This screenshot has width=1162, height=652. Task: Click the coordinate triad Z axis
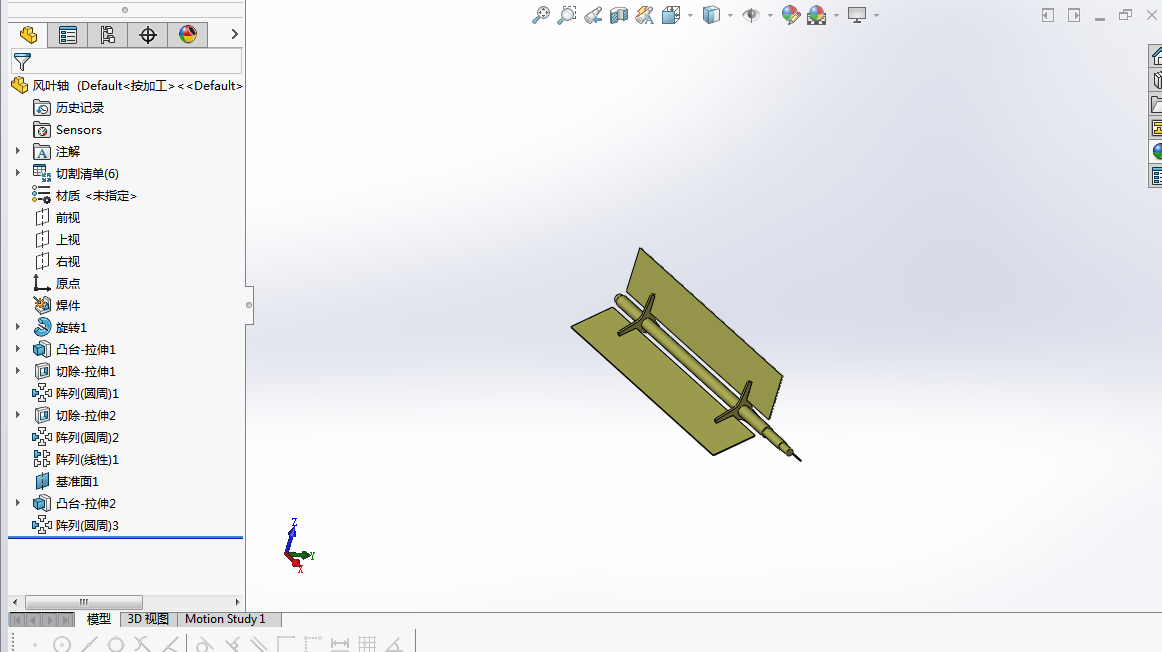point(292,532)
